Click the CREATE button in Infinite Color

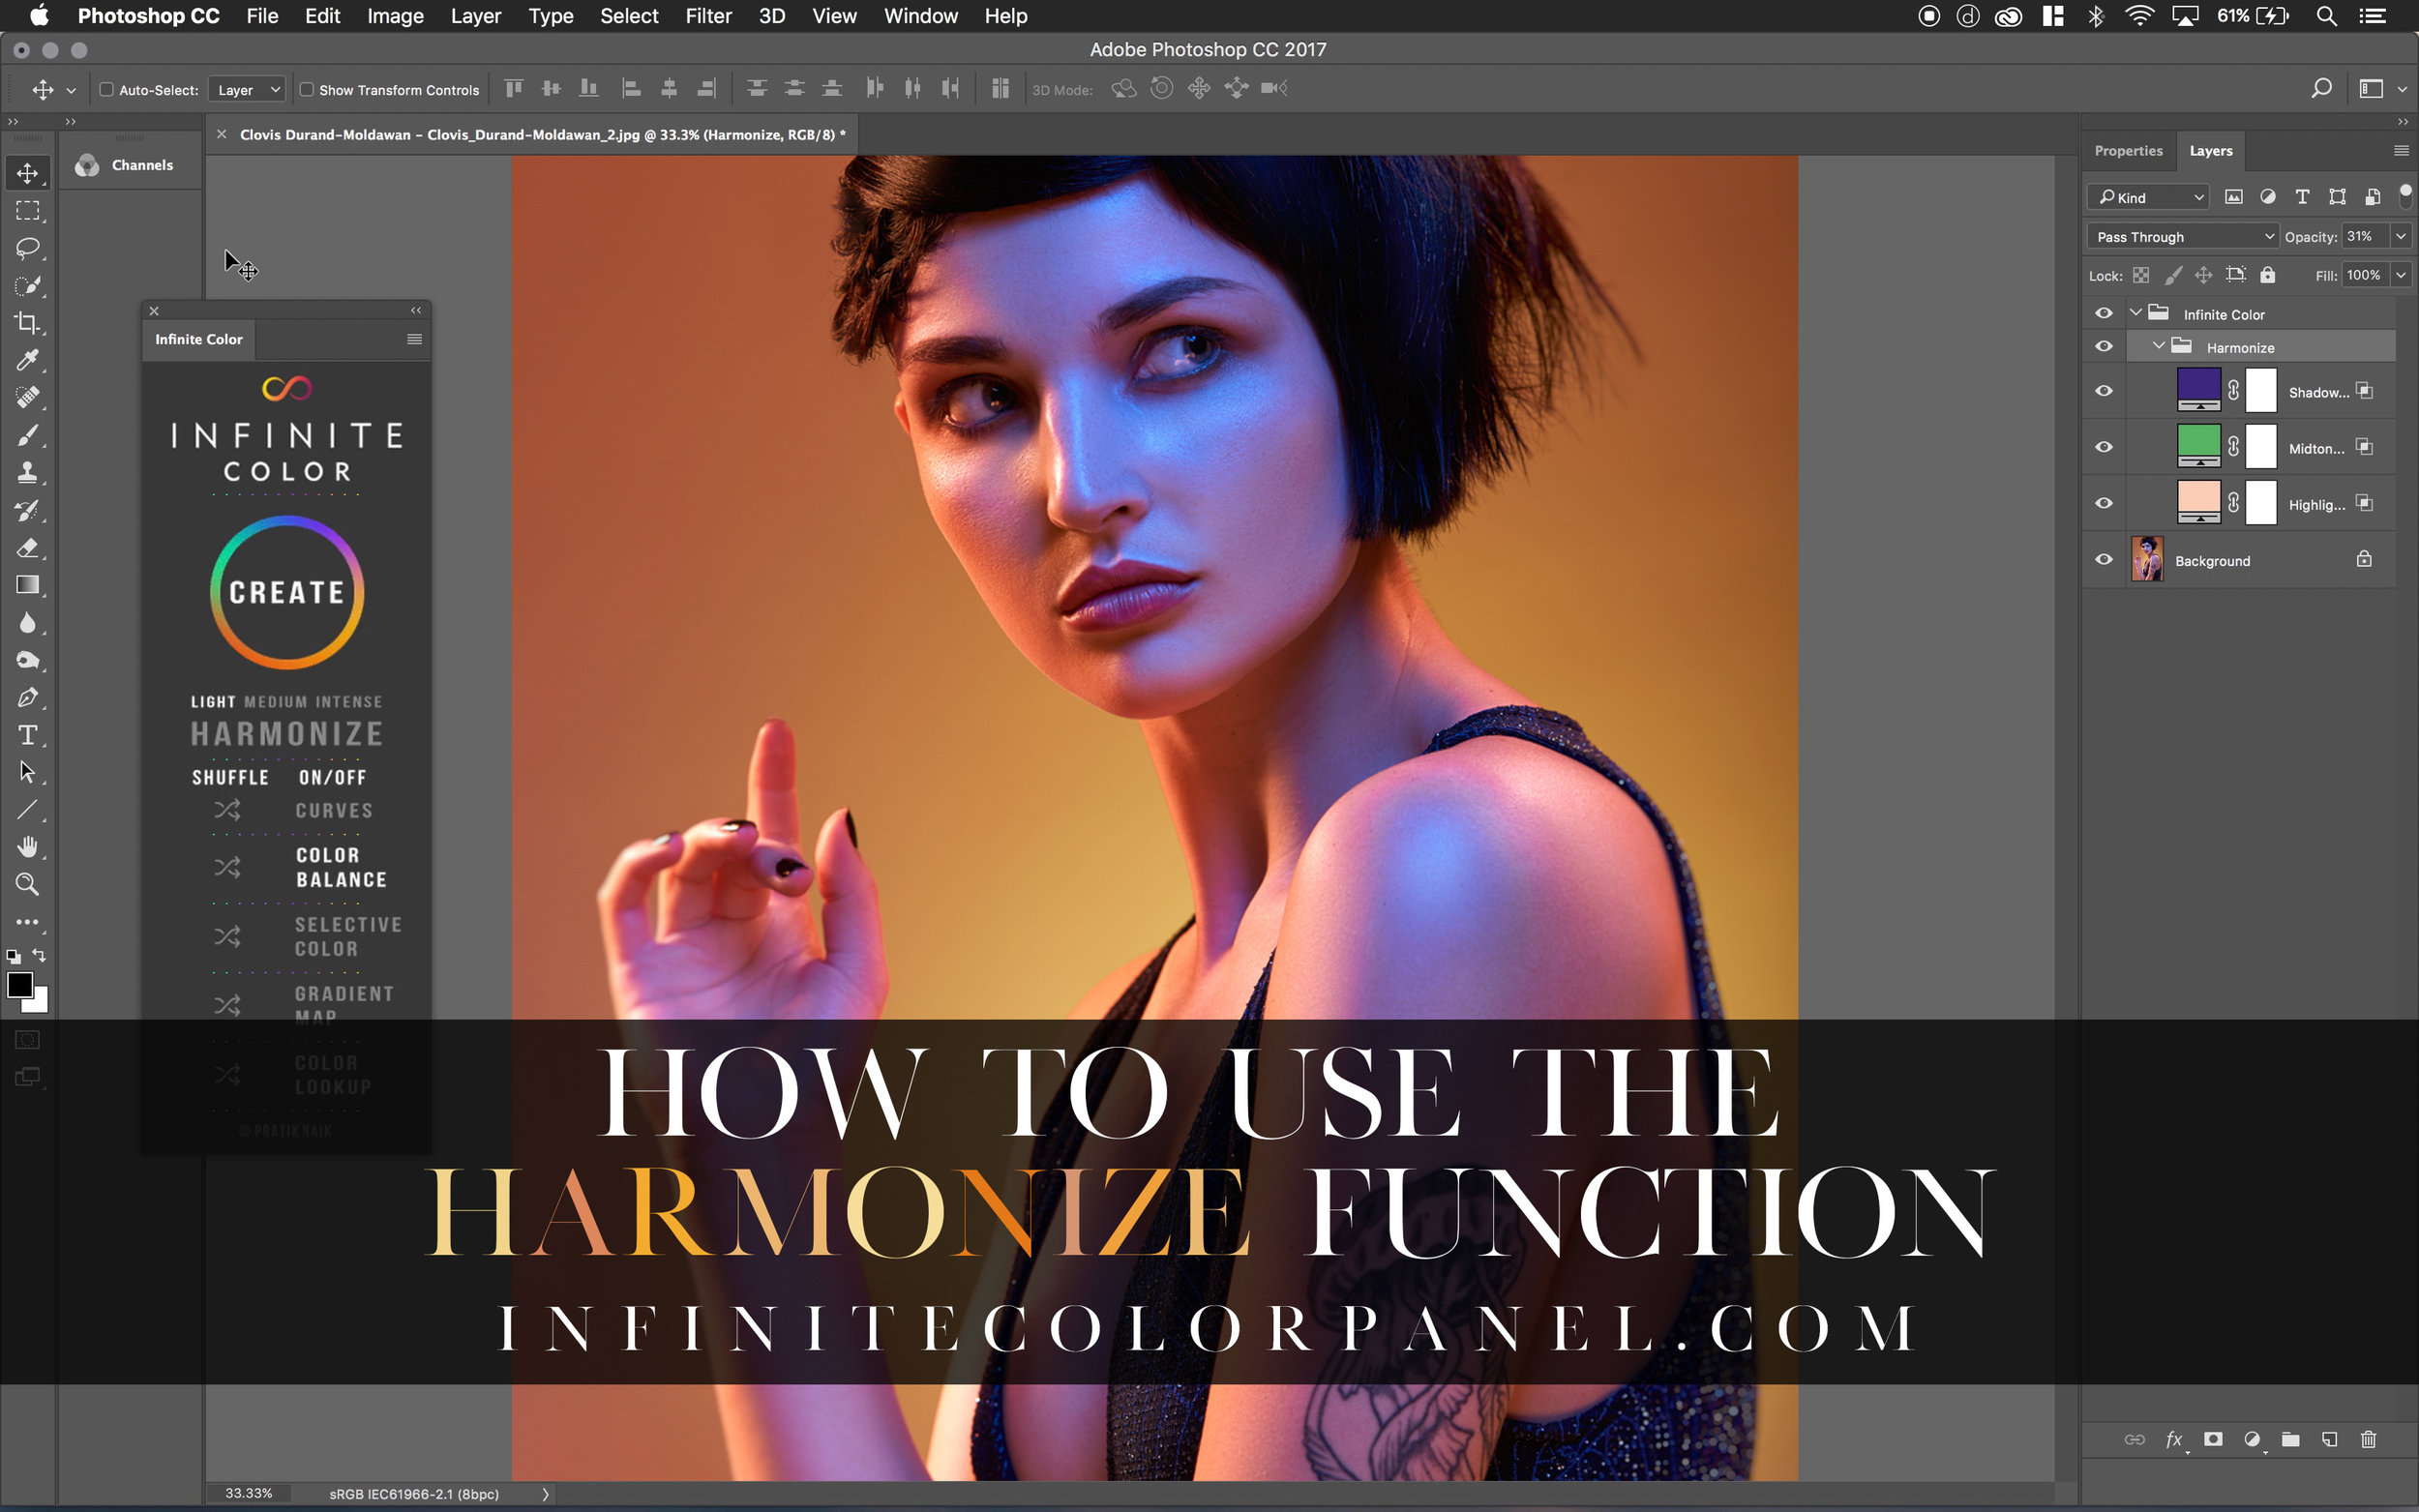pyautogui.click(x=287, y=592)
